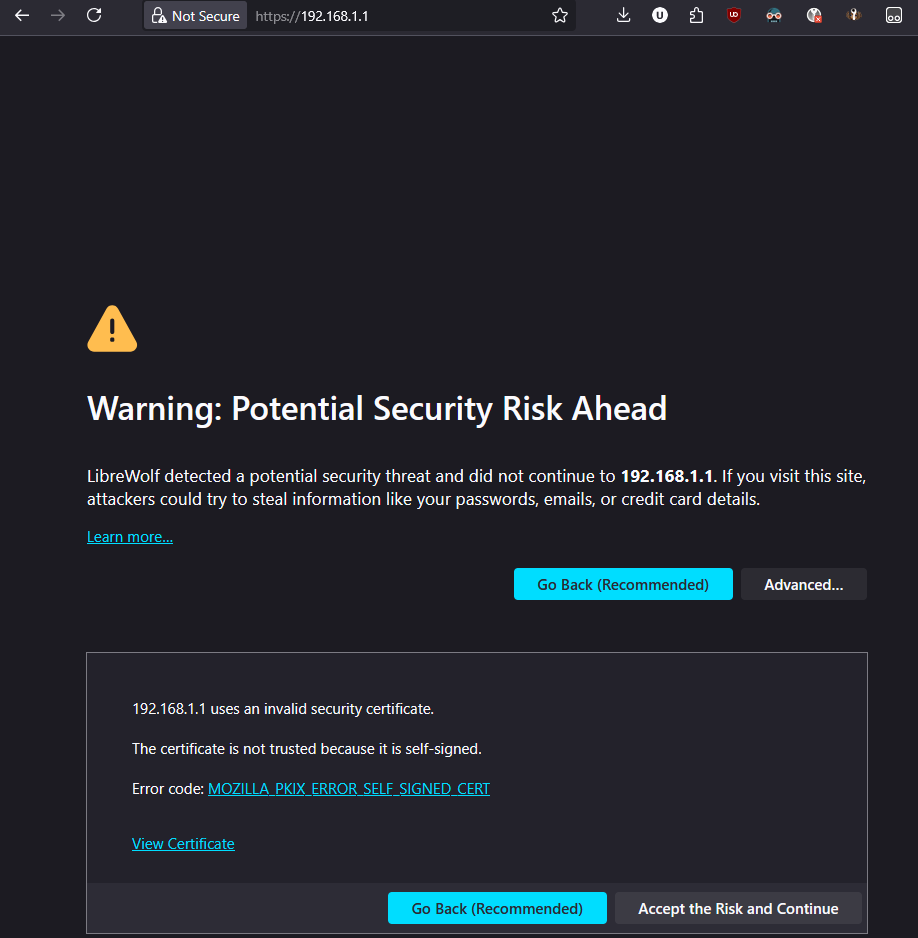Click the globe with red X extension icon
The image size is (918, 938).
pos(815,15)
